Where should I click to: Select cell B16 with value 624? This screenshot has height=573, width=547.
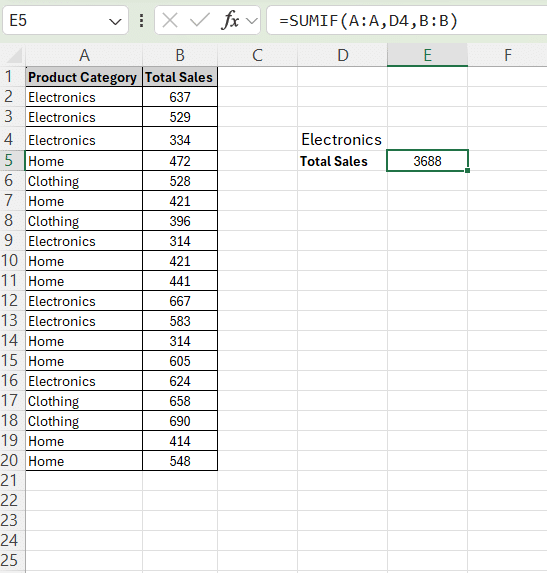(x=180, y=381)
